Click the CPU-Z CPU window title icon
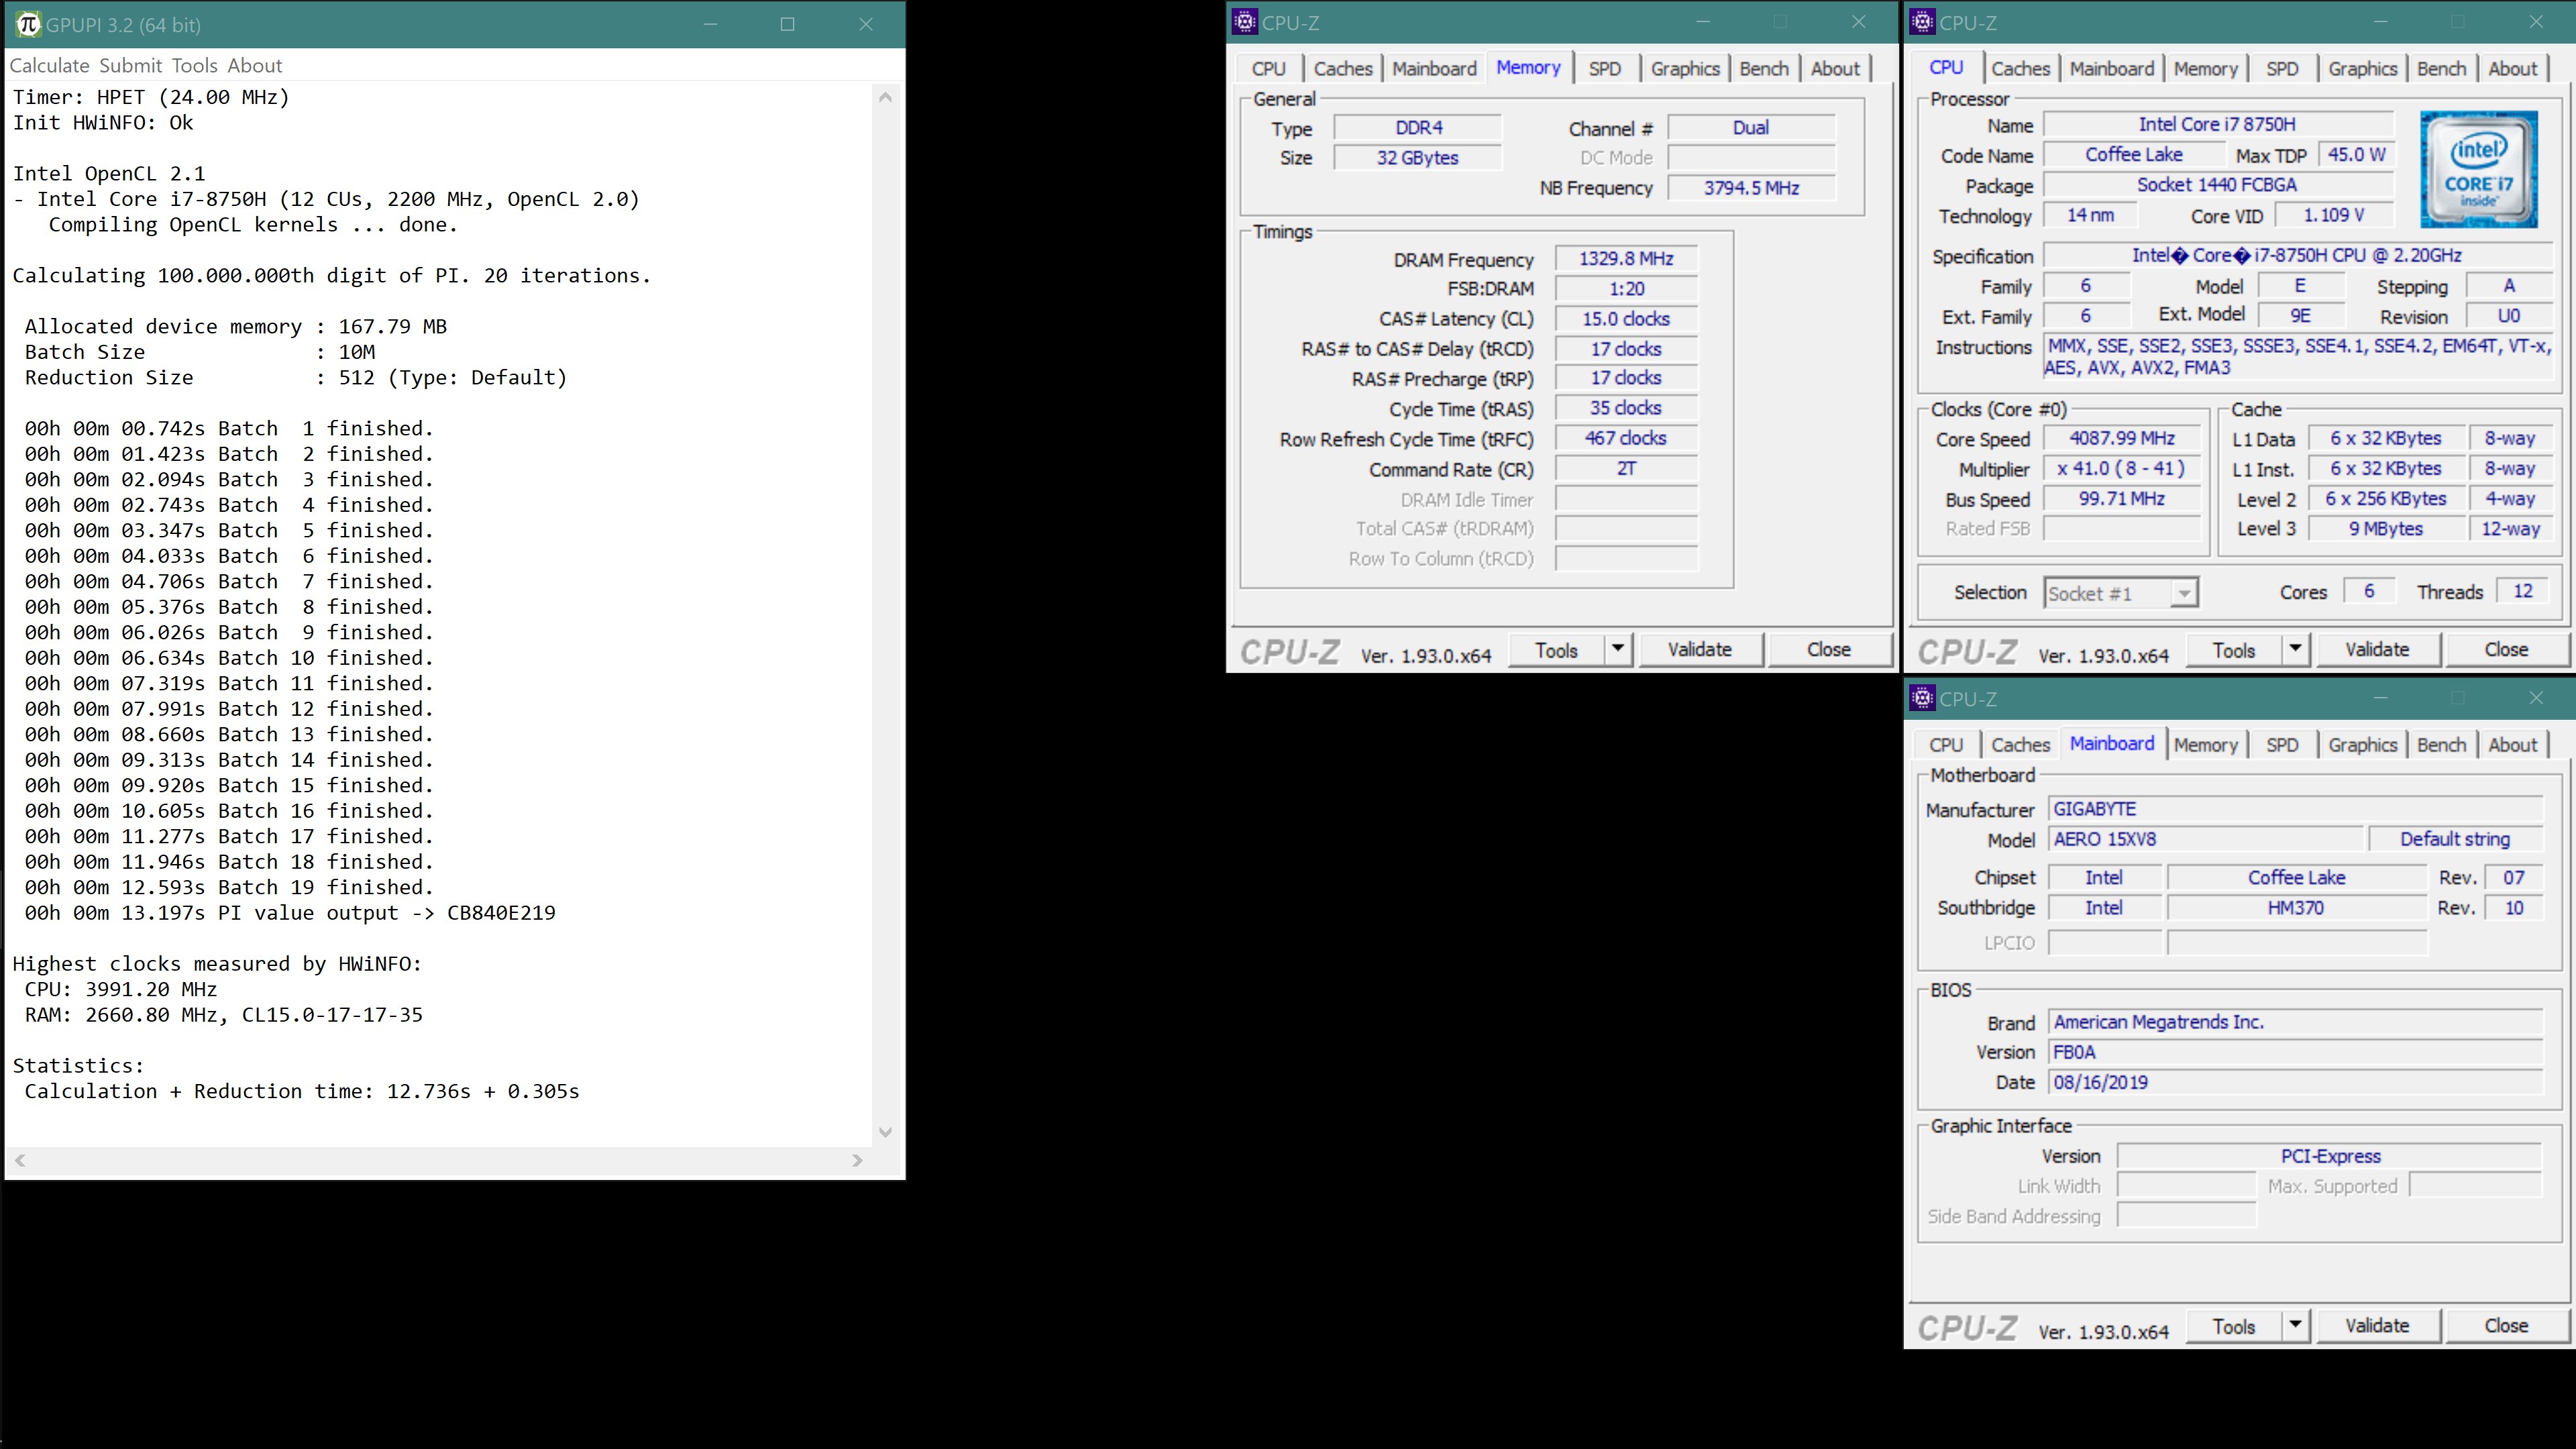This screenshot has height=1449, width=2576. coord(1922,22)
